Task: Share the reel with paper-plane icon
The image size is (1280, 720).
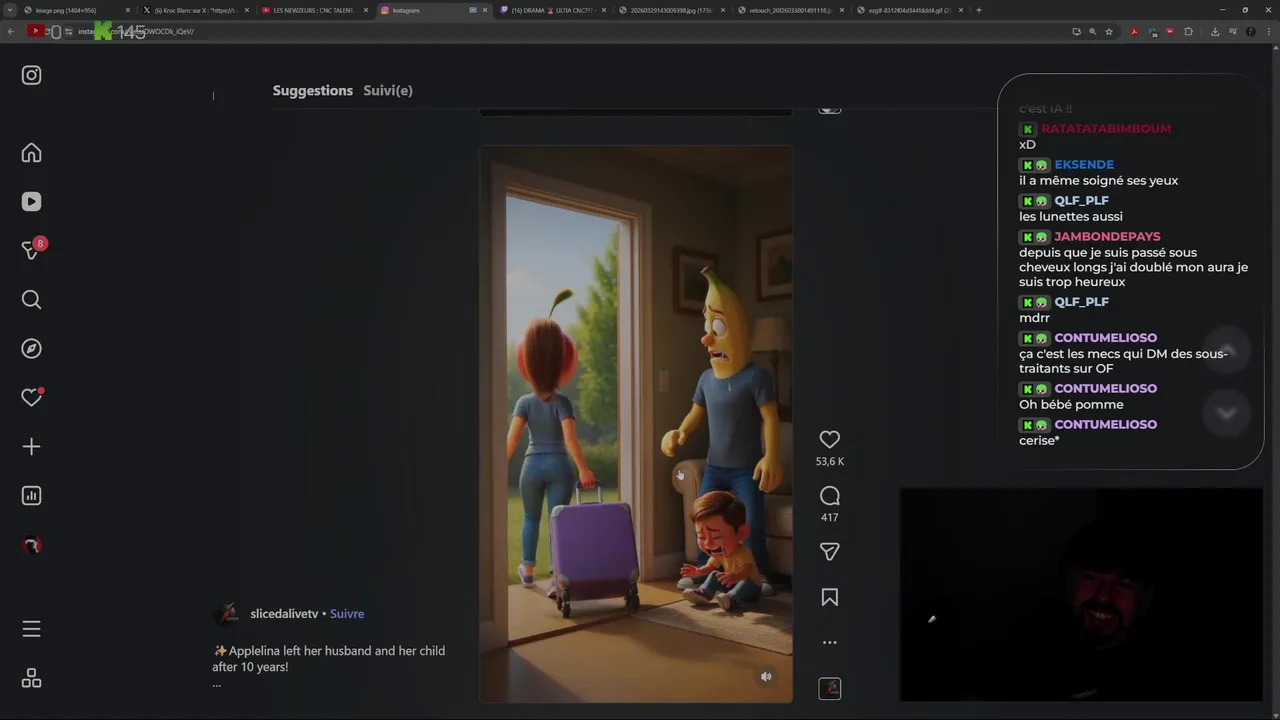Action: [829, 551]
